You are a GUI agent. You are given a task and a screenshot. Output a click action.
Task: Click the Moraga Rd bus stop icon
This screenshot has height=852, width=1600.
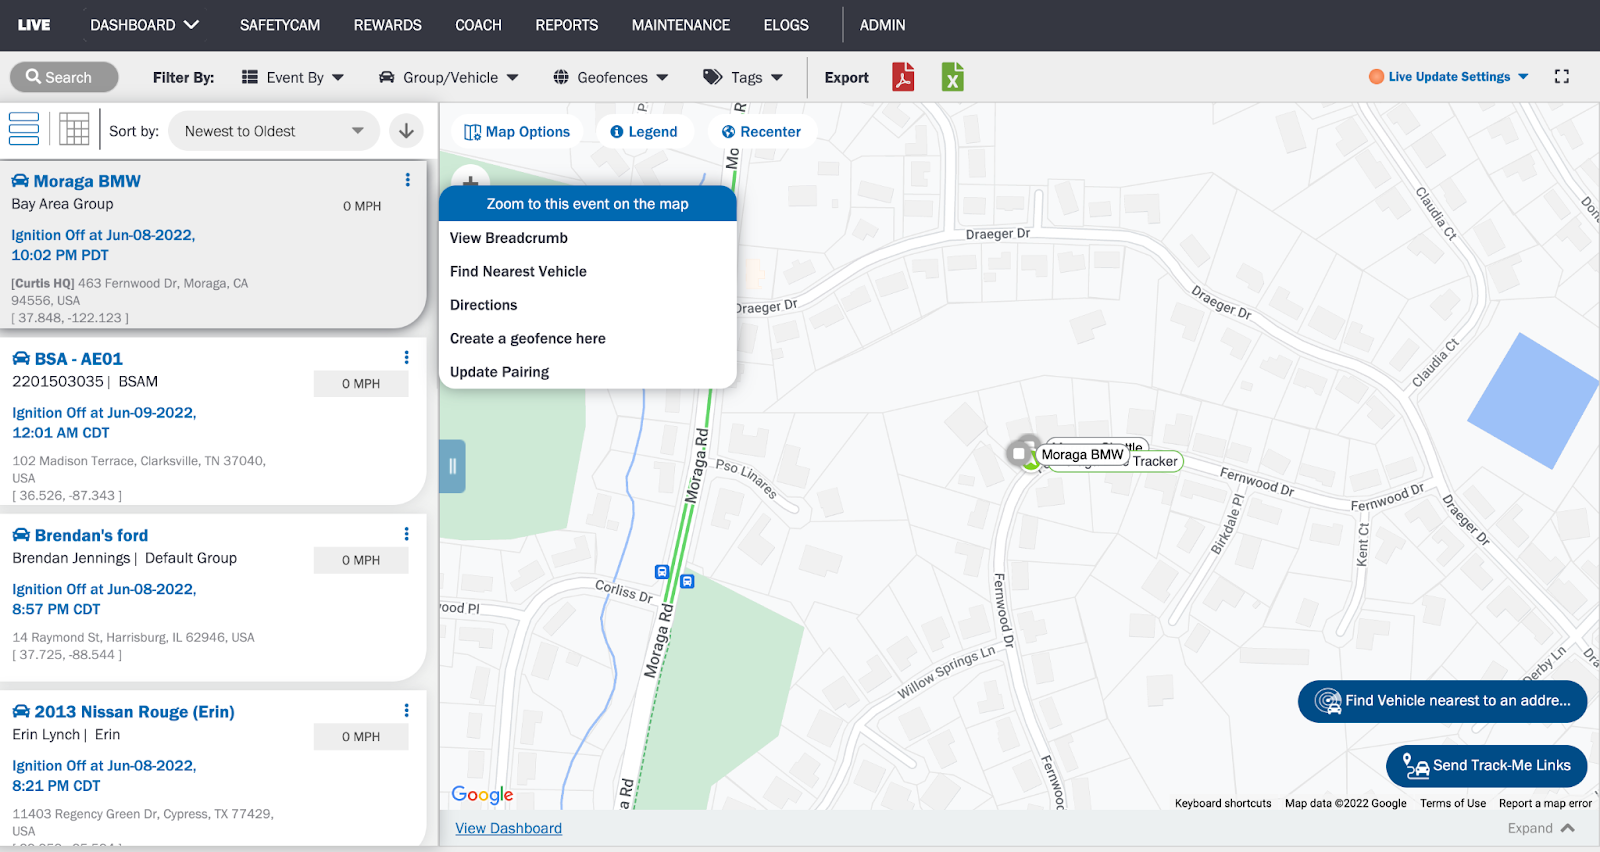click(x=687, y=581)
